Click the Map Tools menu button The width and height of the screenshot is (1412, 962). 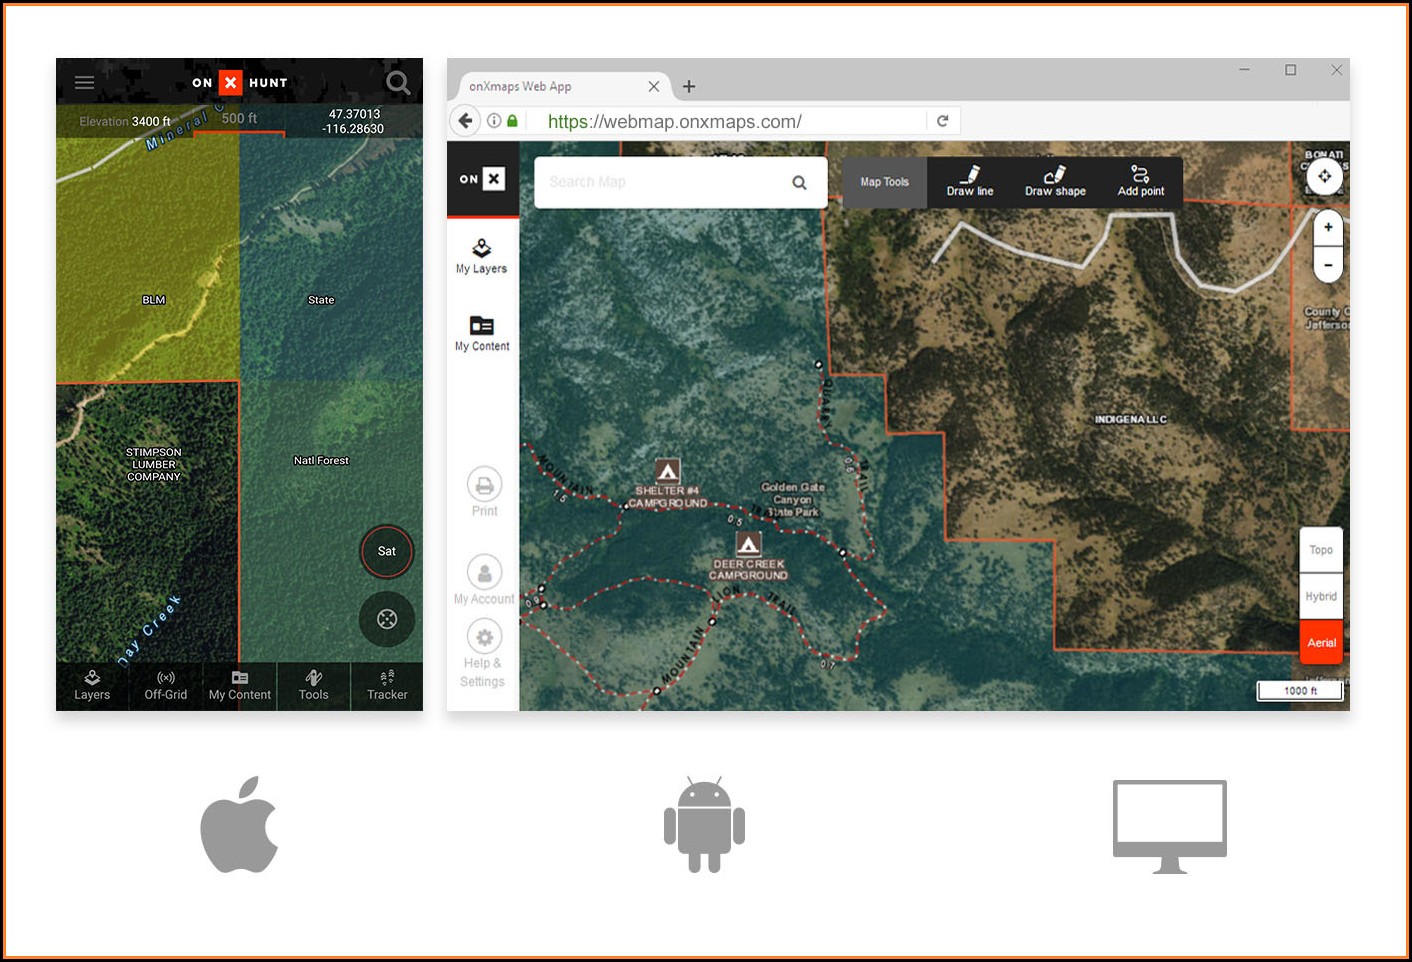pos(885,182)
